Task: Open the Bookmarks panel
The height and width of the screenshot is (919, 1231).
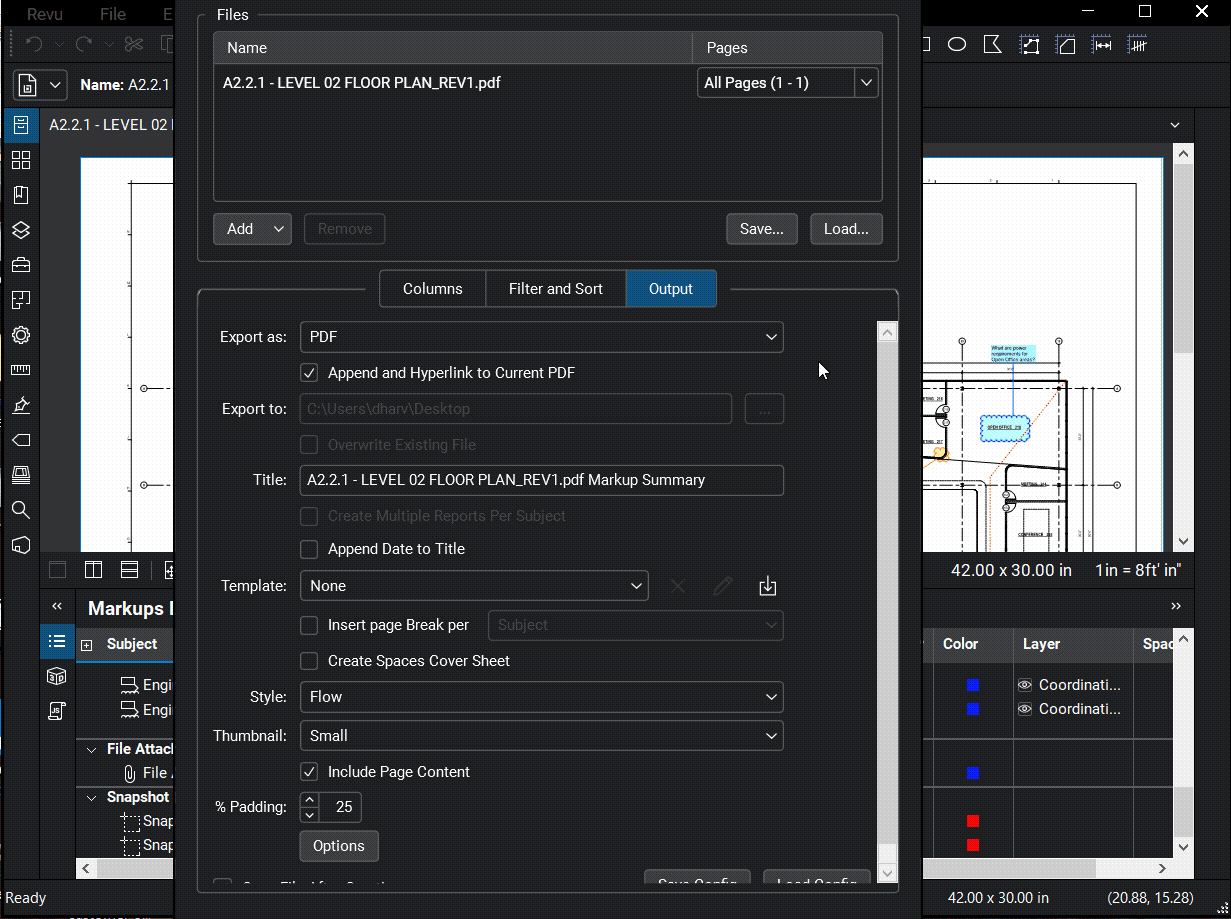Action: pos(21,194)
